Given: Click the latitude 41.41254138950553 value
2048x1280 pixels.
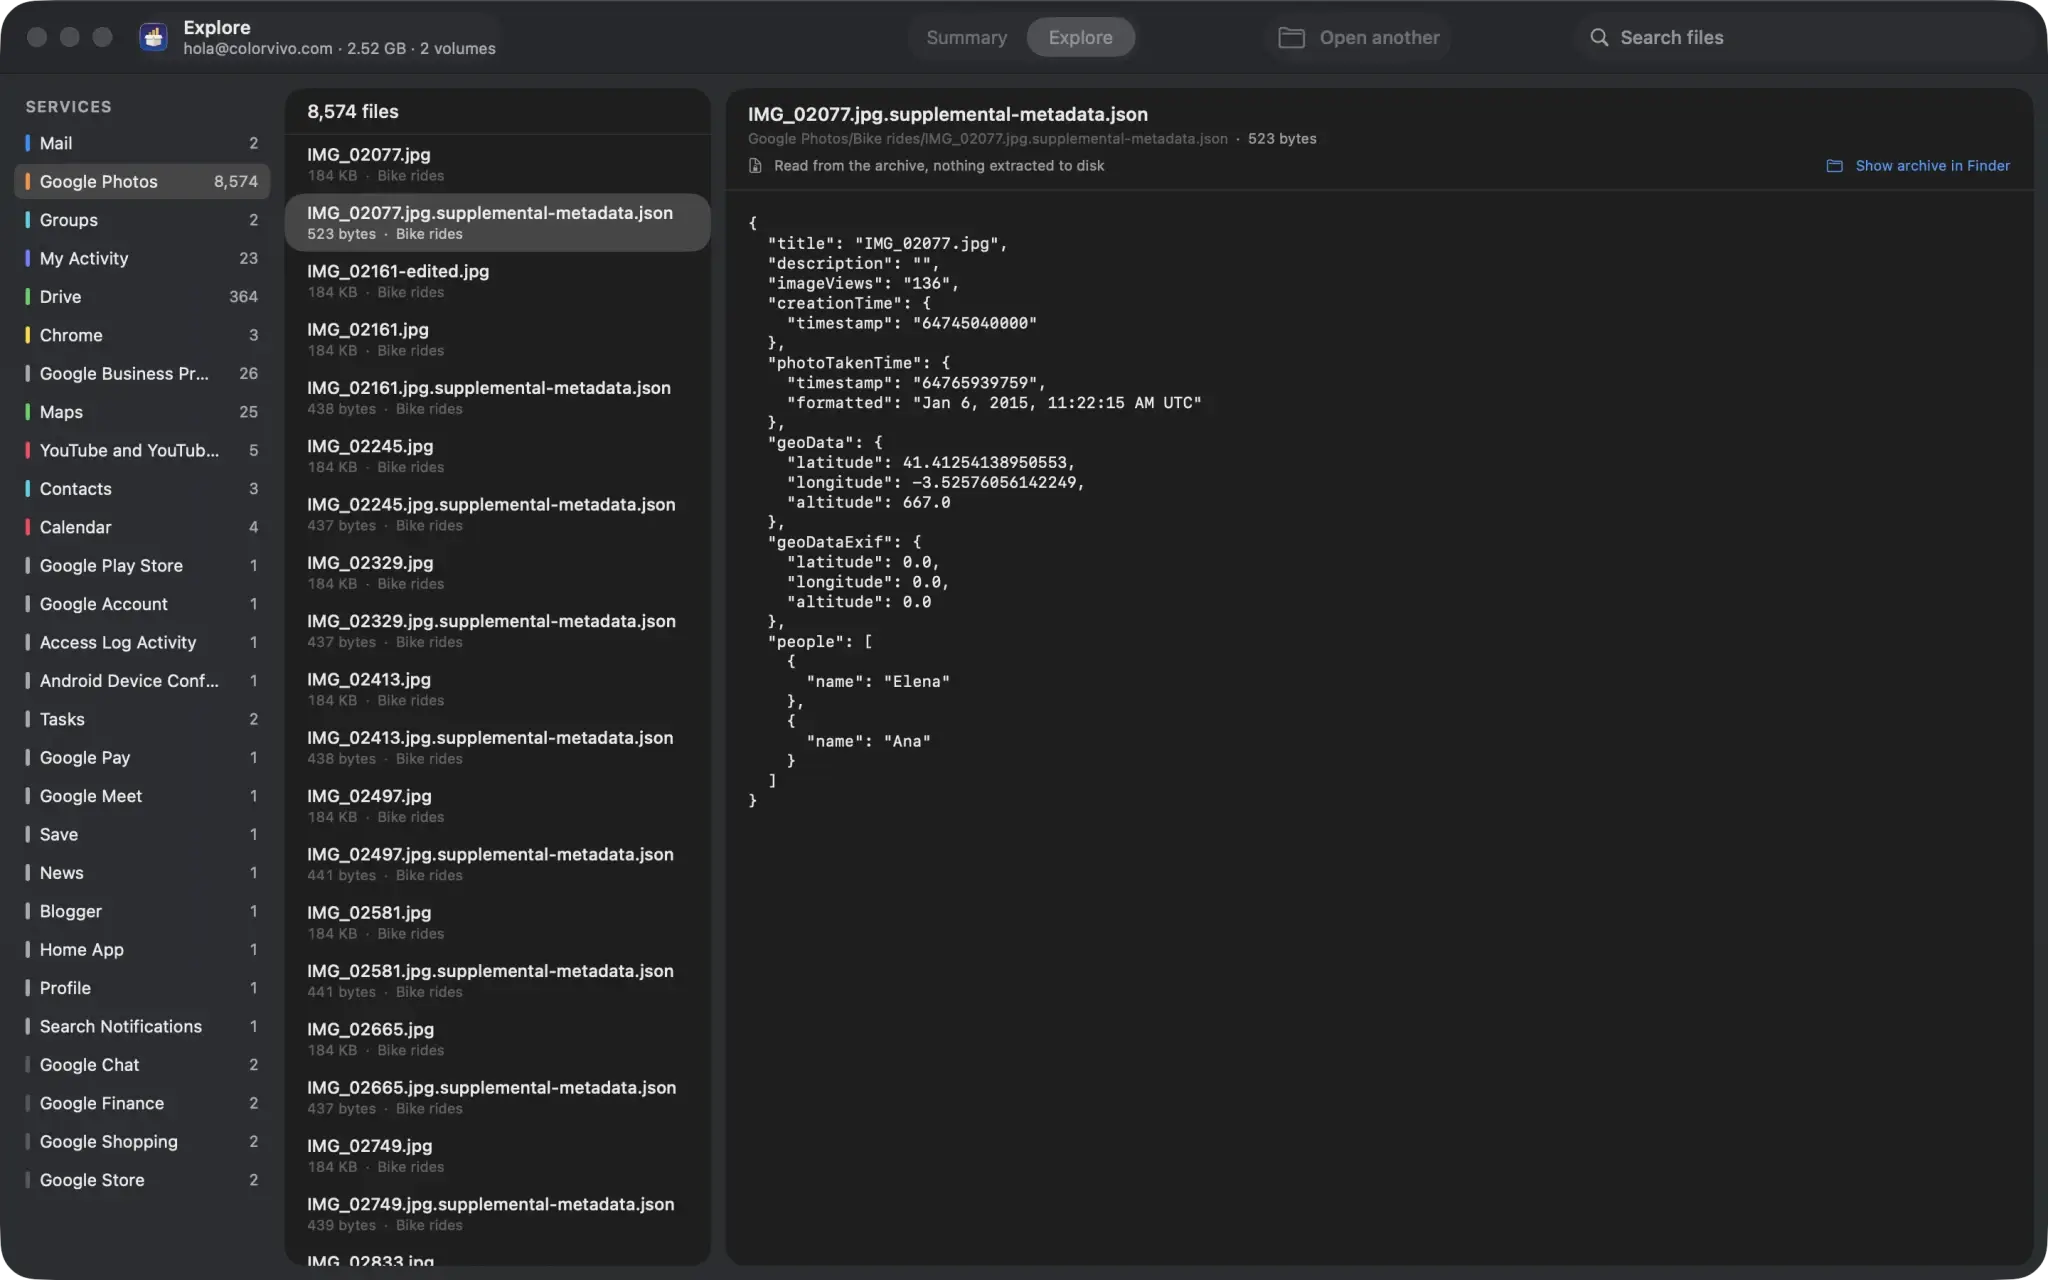Looking at the screenshot, I should (987, 463).
